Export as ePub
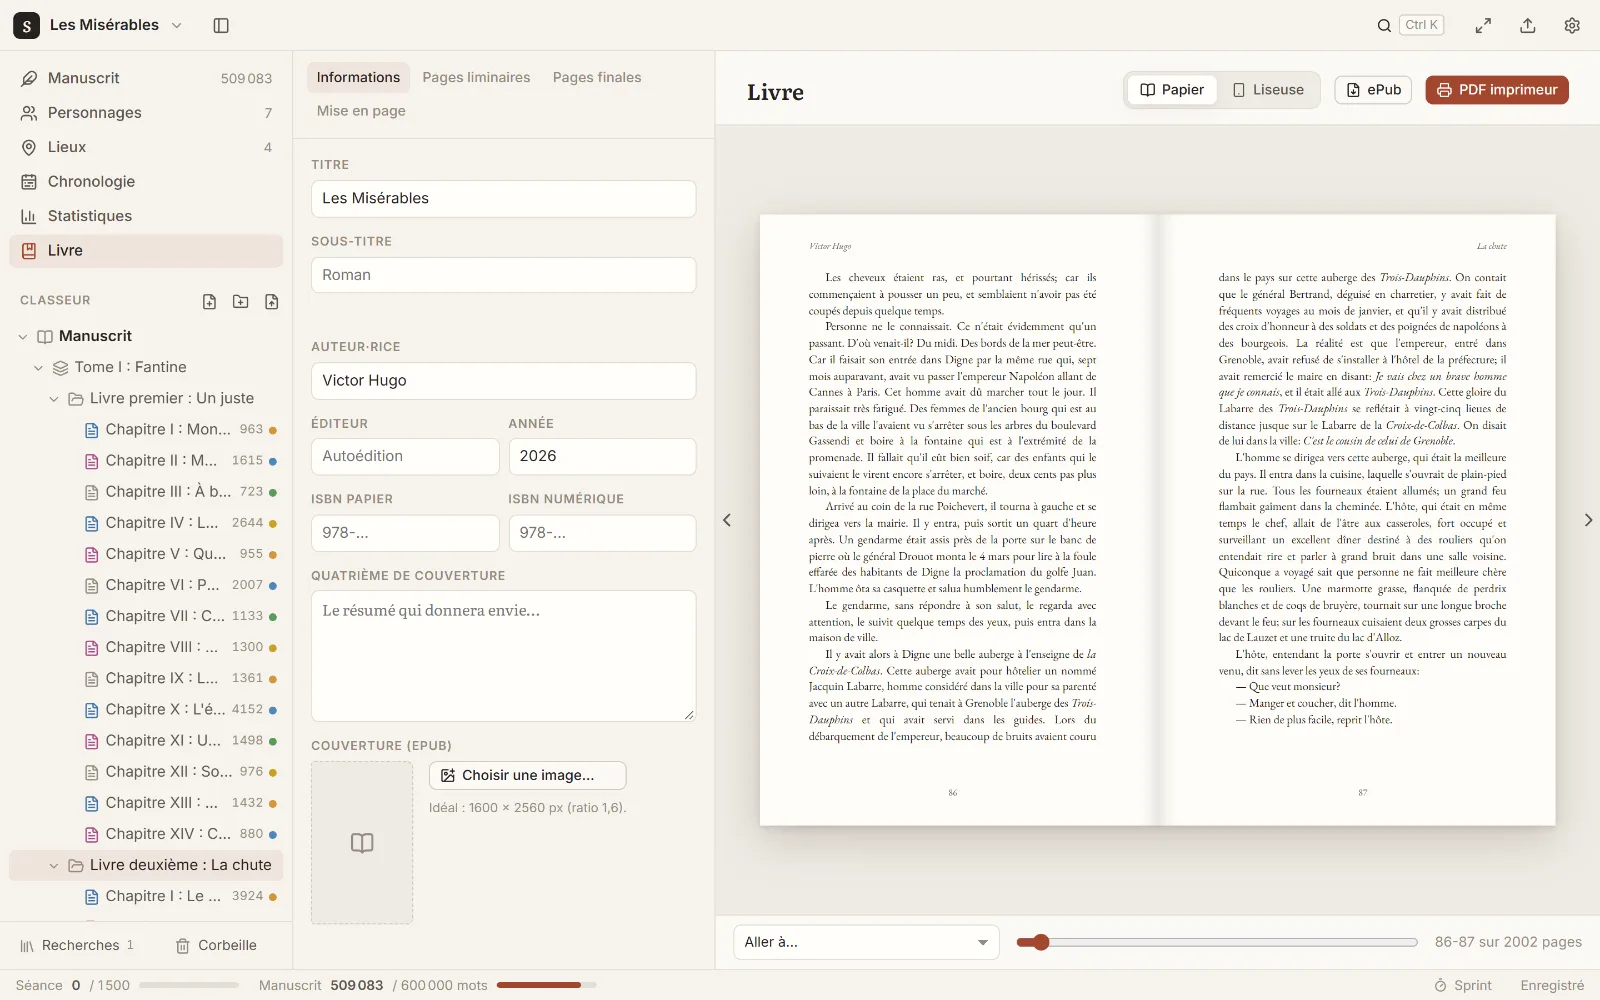 (x=1374, y=90)
